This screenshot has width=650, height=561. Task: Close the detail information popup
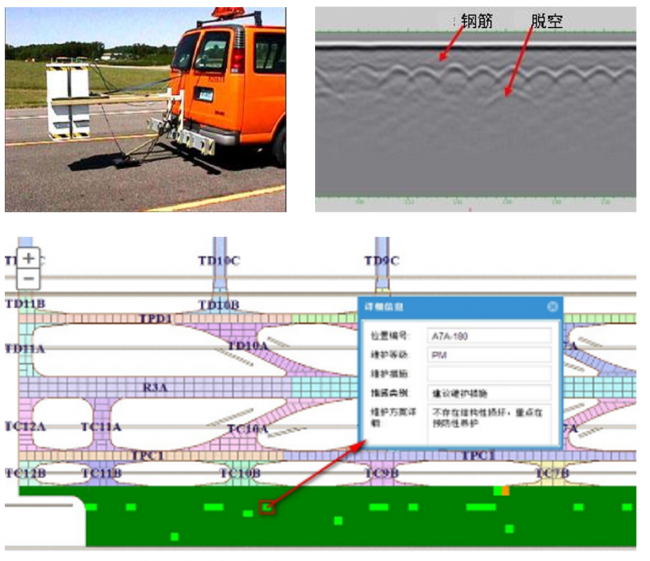(551, 307)
